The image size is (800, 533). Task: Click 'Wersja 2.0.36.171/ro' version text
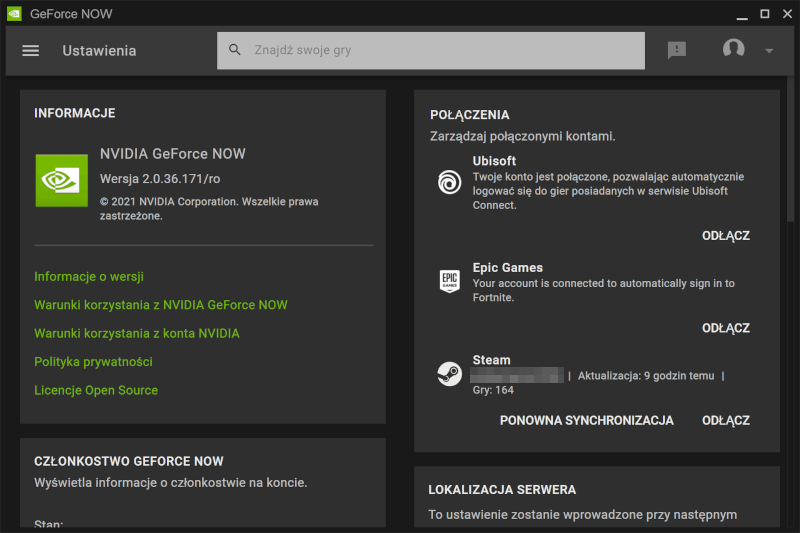point(160,179)
